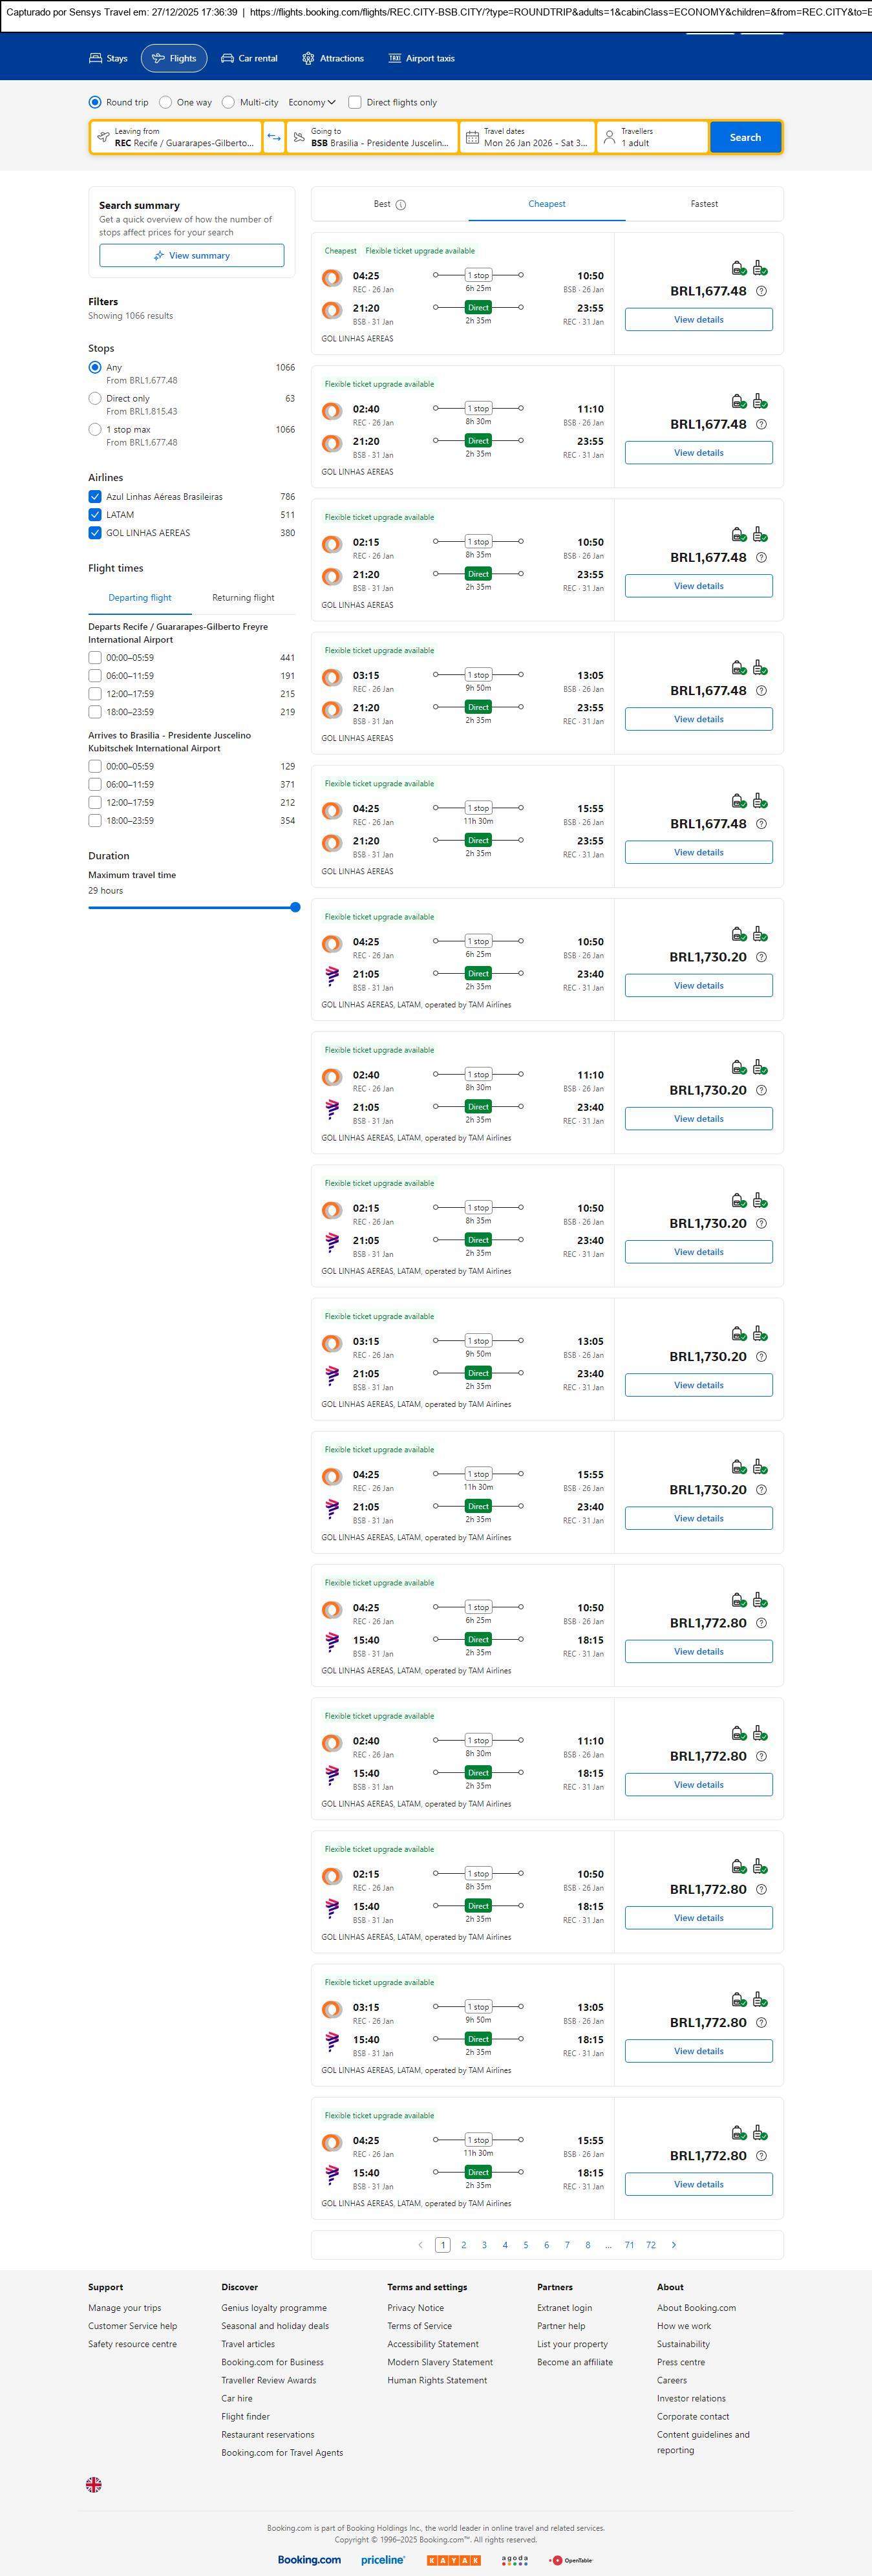Click the UK flag language icon in the footer
This screenshot has width=872, height=2576.
click(94, 2484)
